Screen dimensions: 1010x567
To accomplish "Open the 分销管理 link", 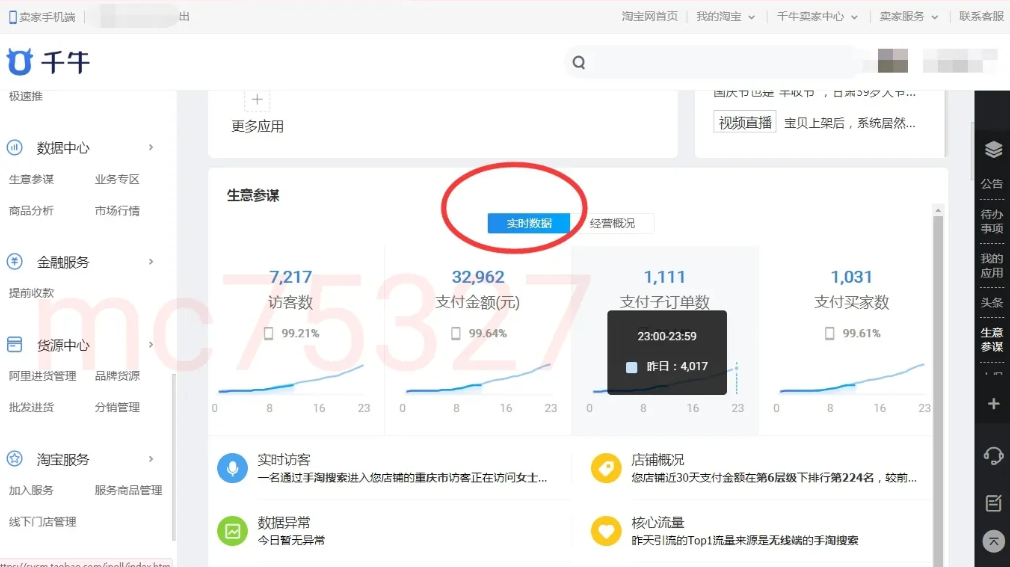I will pos(117,407).
